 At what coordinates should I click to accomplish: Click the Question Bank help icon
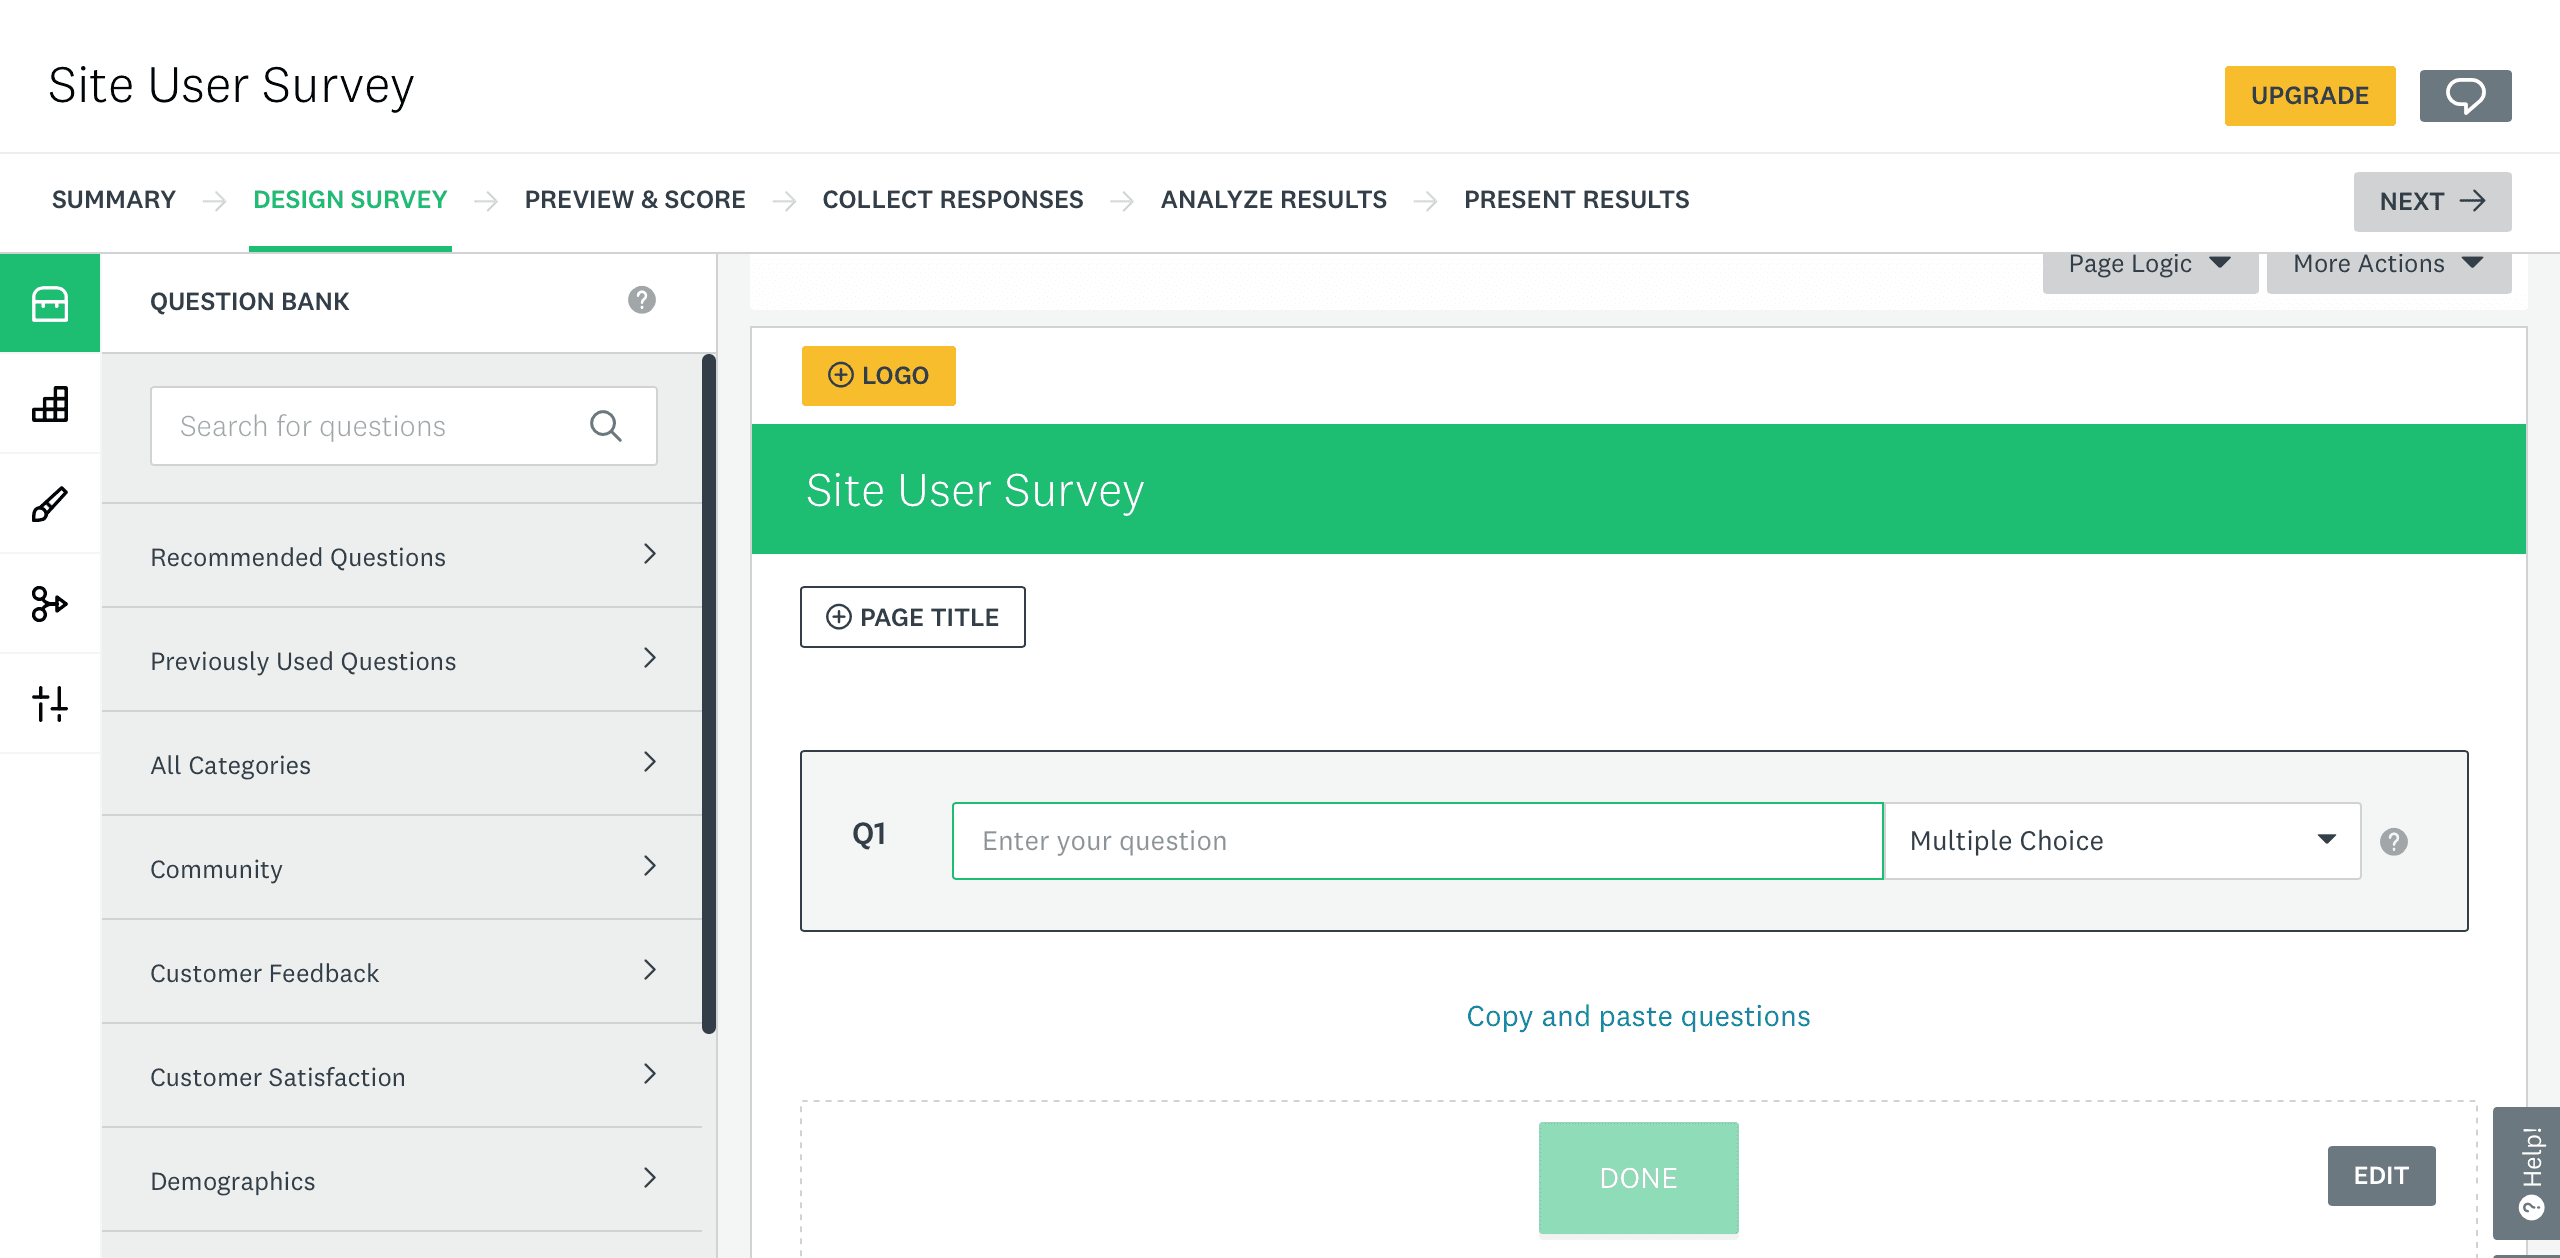coord(642,300)
